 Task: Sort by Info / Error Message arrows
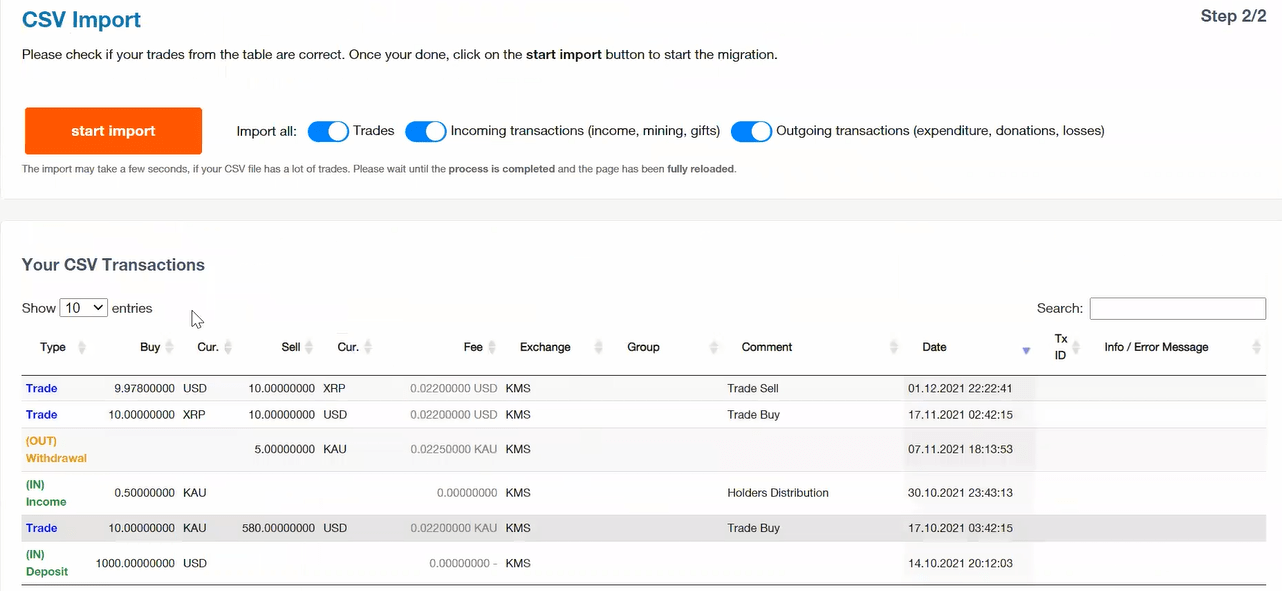pyautogui.click(x=1256, y=348)
